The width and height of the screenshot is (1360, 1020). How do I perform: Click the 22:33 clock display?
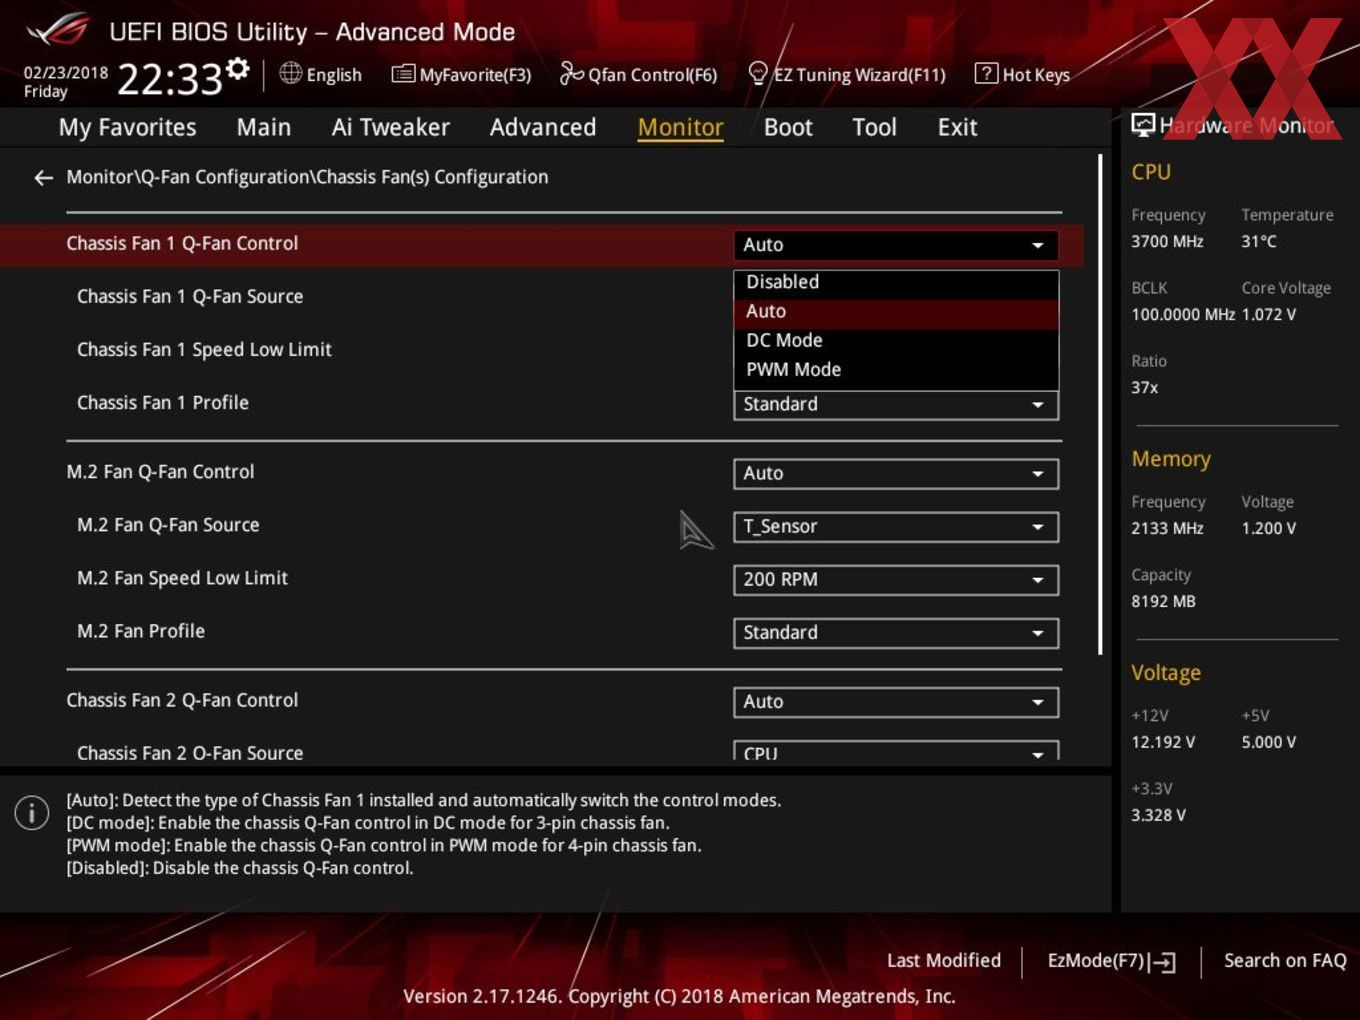point(170,79)
